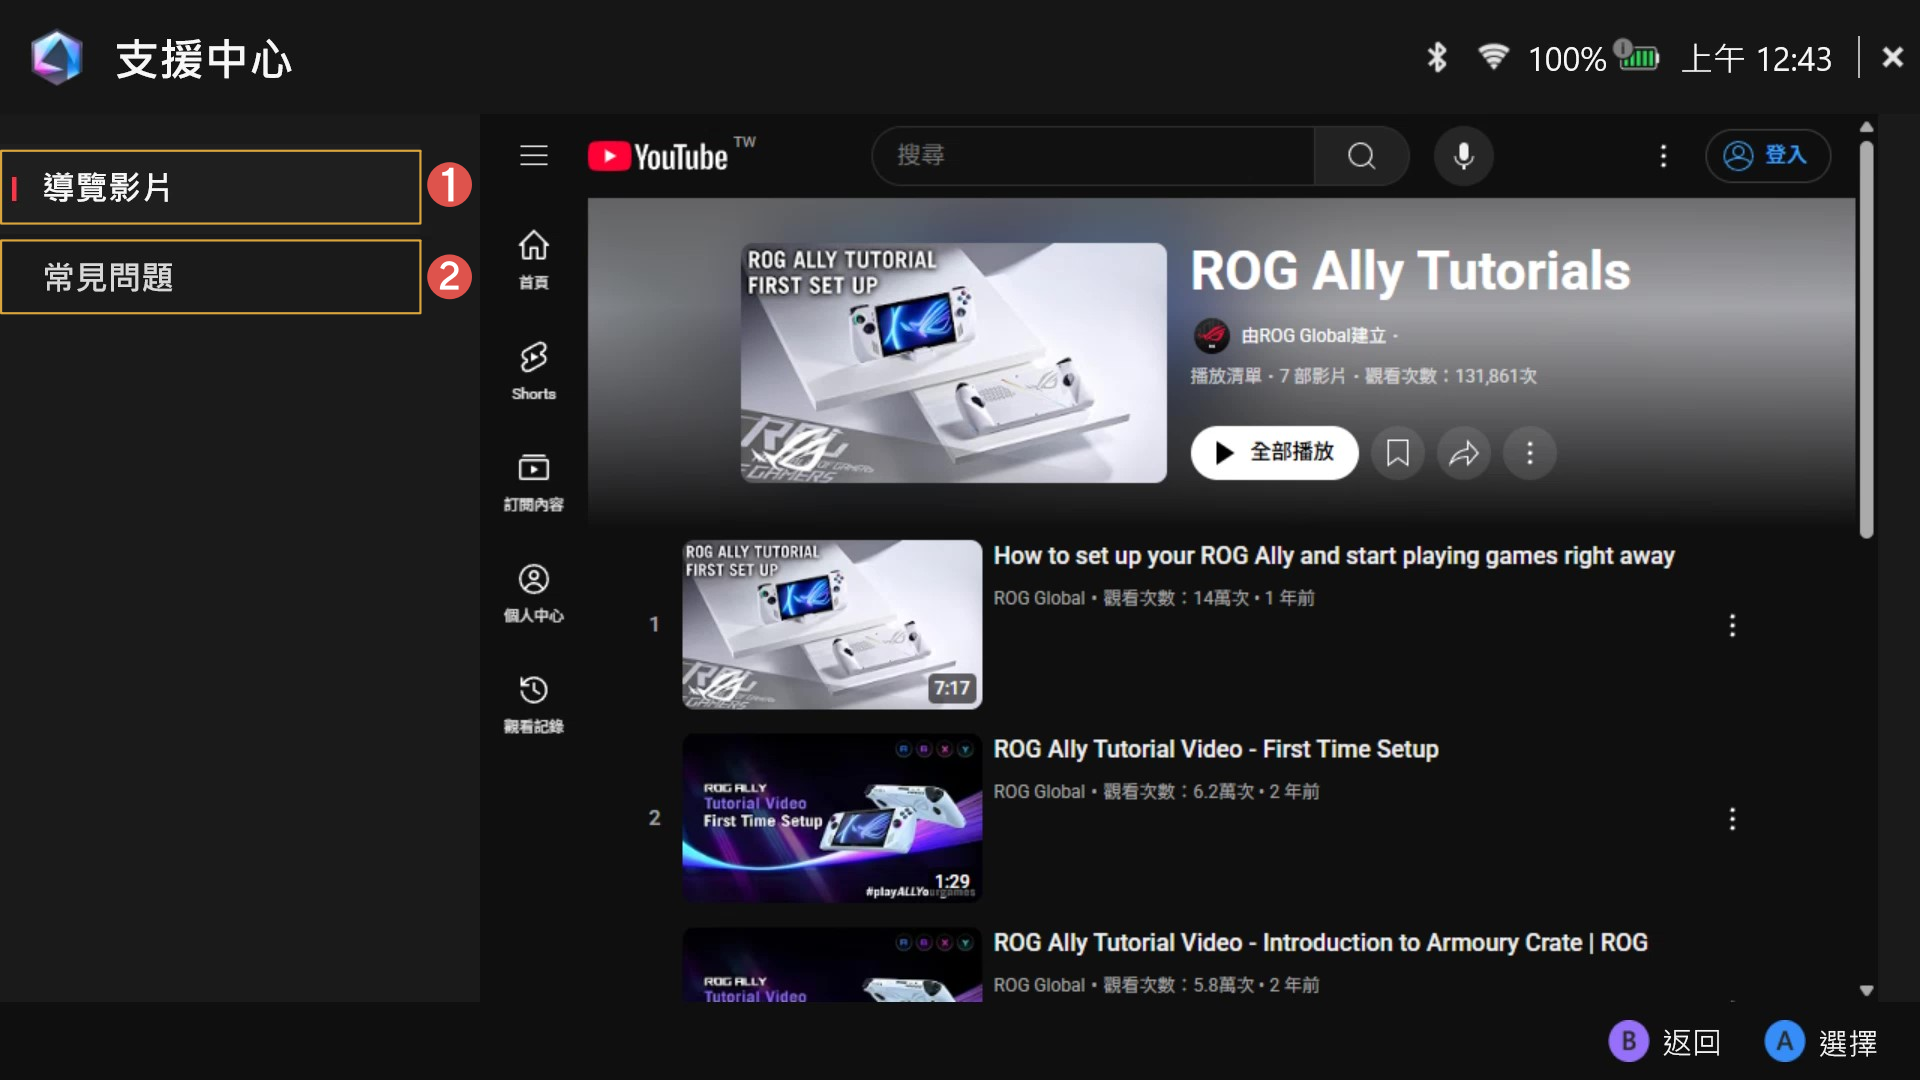Viewport: 1920px width, 1080px height.
Task: Activate voice search microphone
Action: [1463, 156]
